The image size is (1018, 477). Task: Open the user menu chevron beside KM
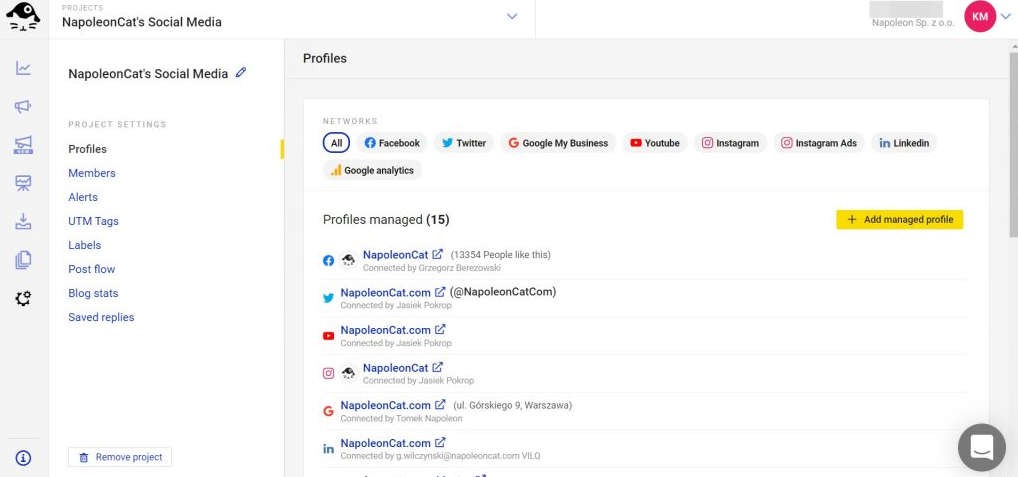point(1006,16)
